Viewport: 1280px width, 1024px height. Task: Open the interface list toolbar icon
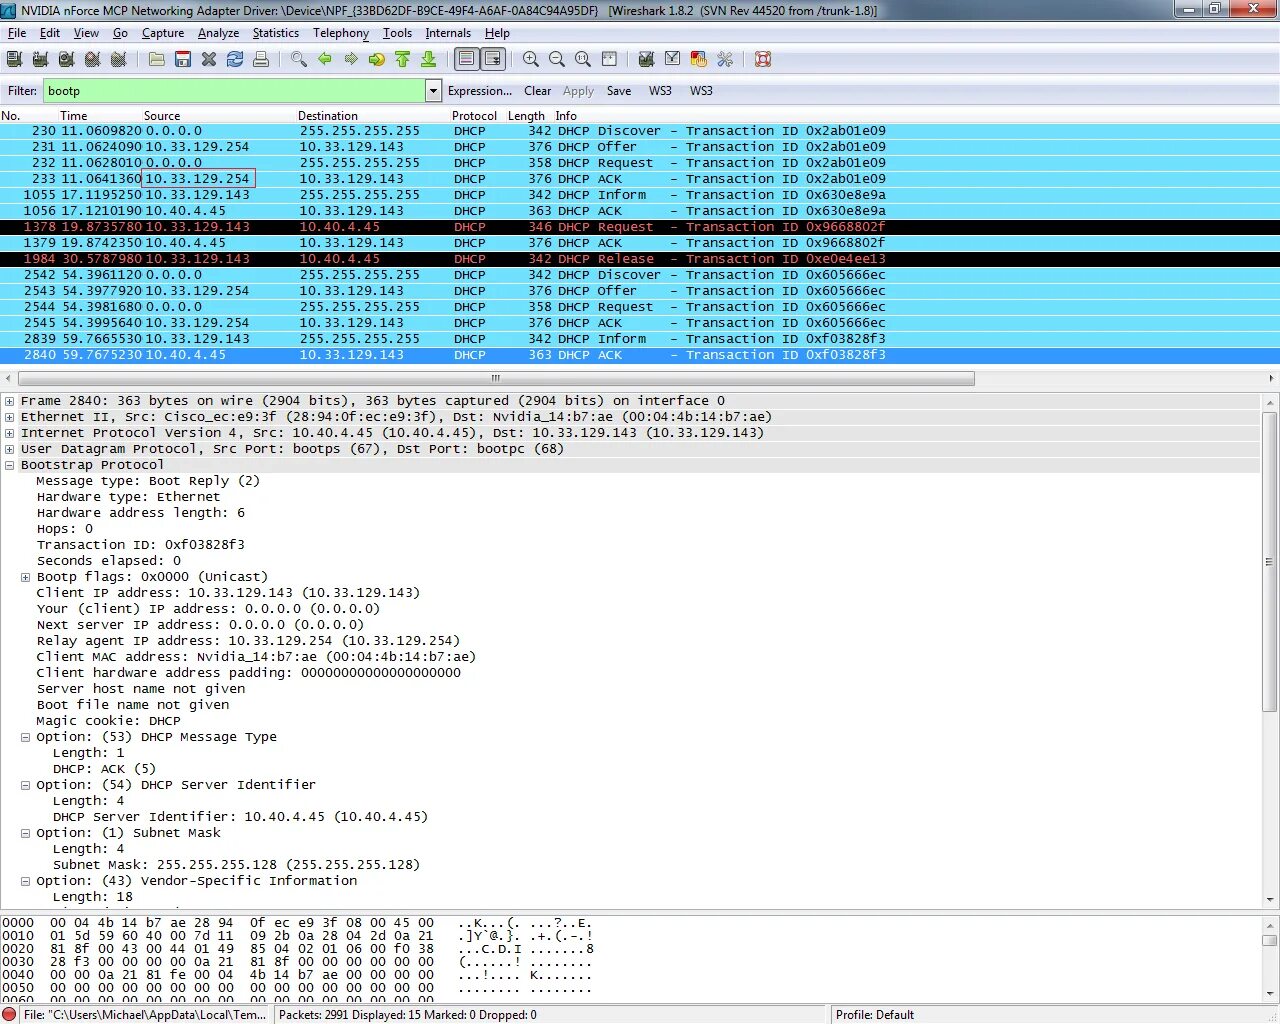14,59
